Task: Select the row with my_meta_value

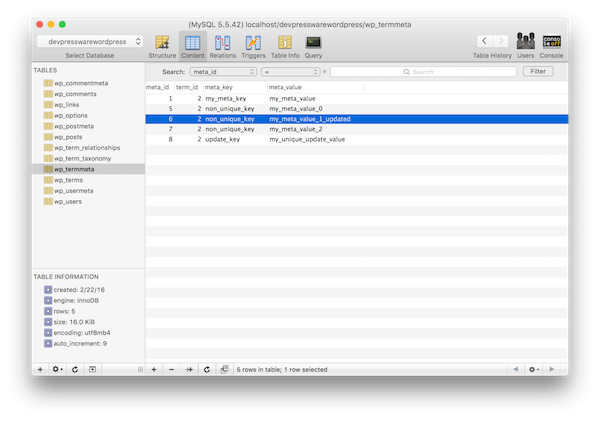Action: pyautogui.click(x=357, y=98)
